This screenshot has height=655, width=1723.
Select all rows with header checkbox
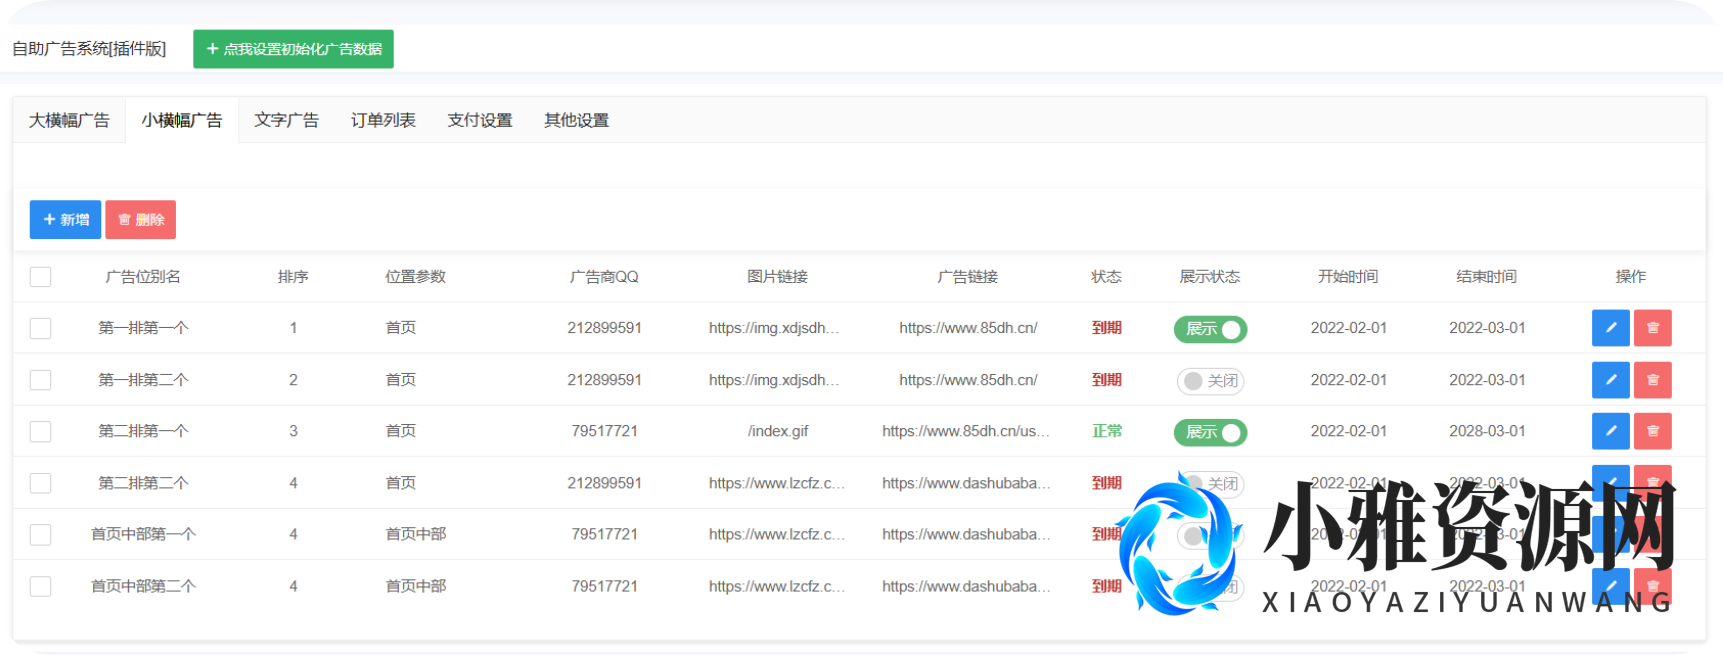pyautogui.click(x=40, y=277)
